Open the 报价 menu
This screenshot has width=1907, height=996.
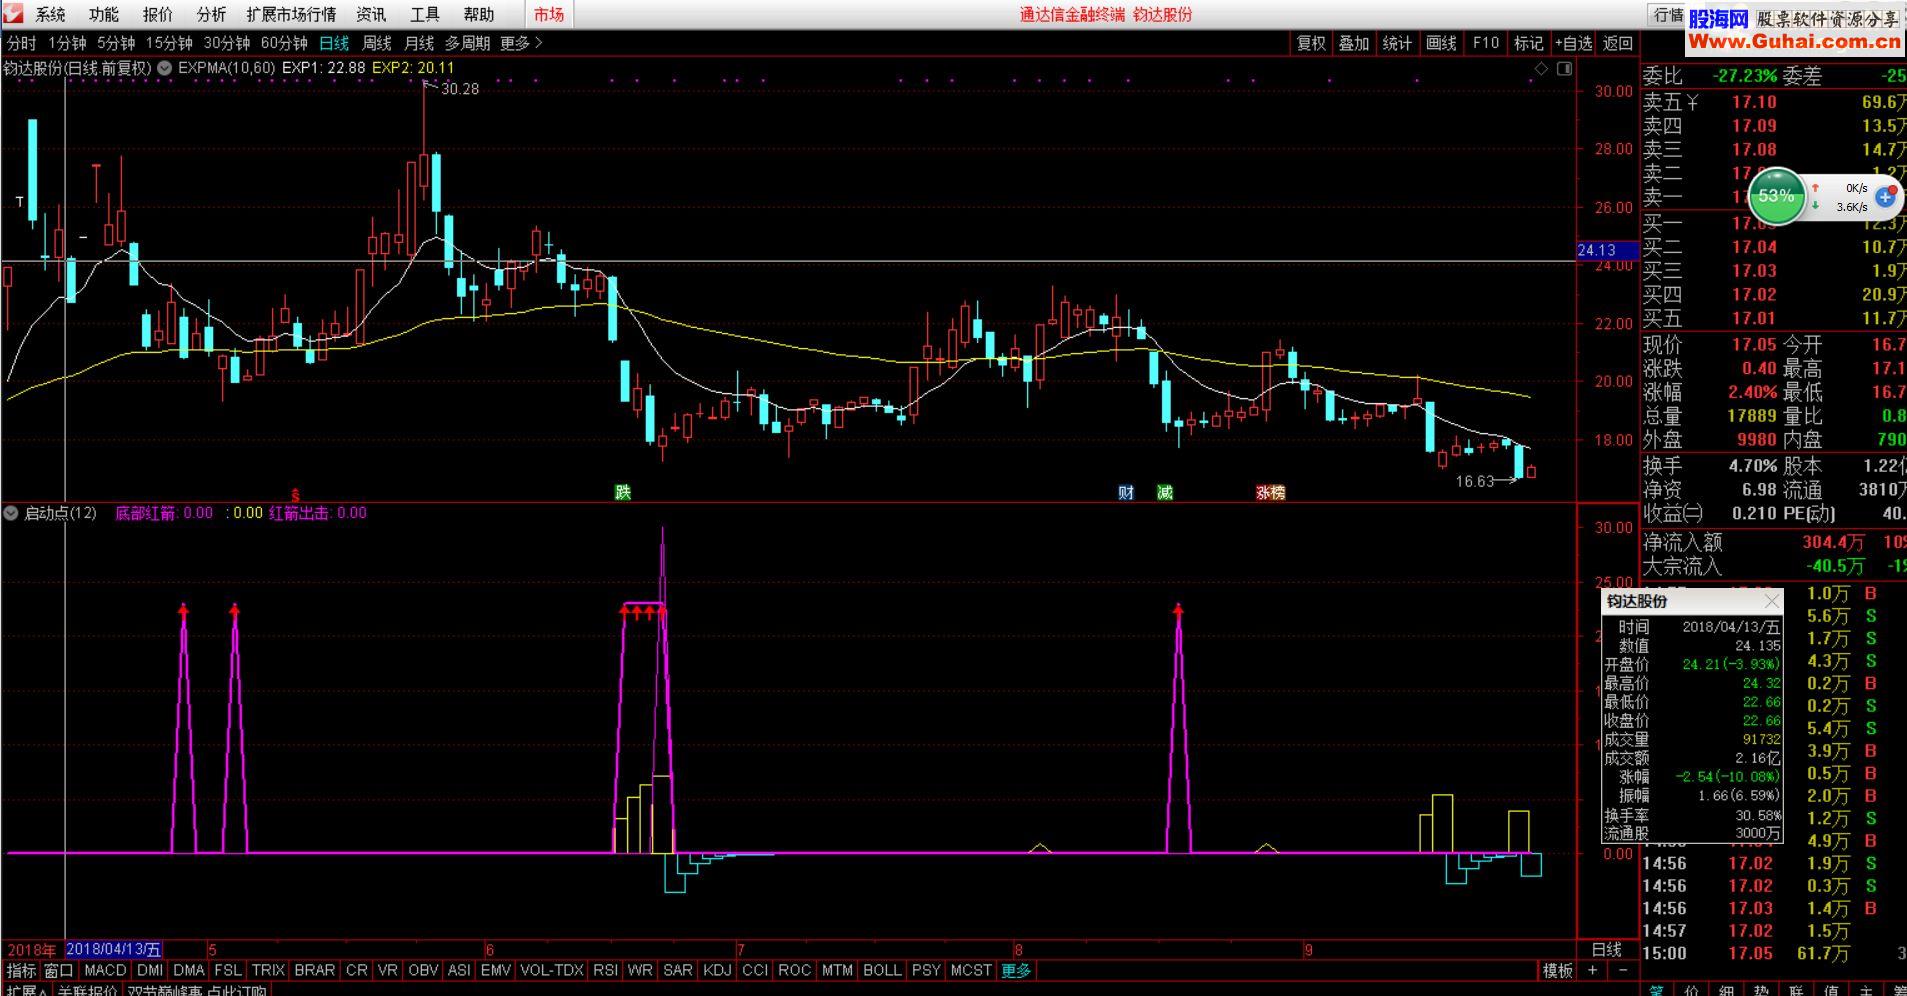(158, 14)
